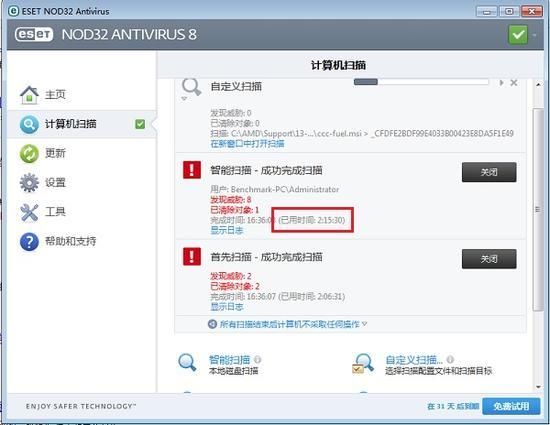Click the scanned file path C:\AMD\Support text

[362, 134]
